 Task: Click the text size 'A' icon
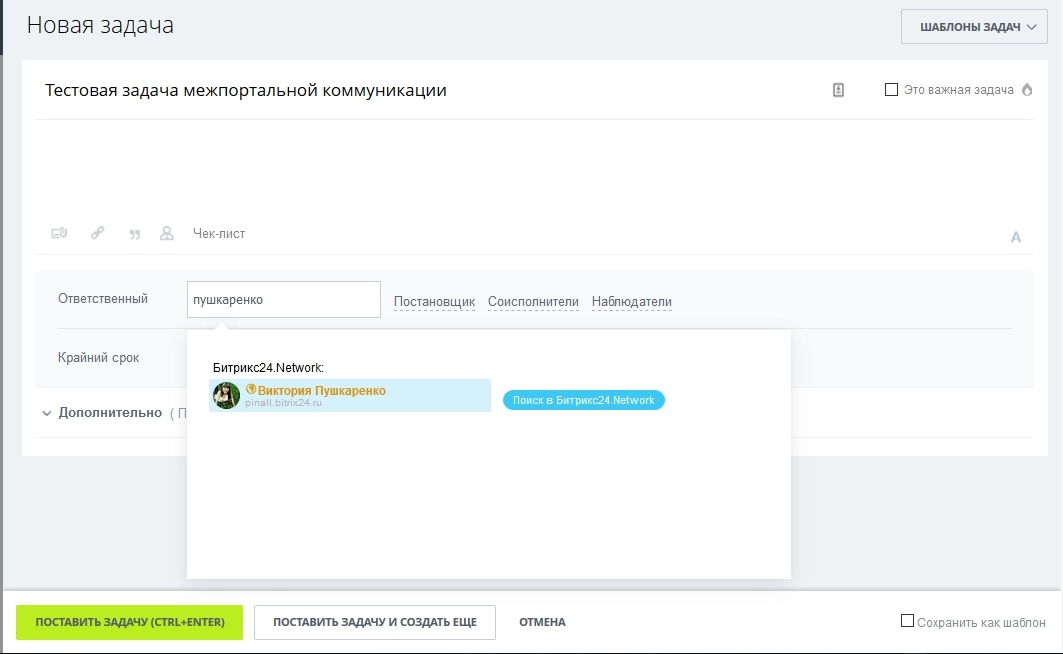point(1016,237)
